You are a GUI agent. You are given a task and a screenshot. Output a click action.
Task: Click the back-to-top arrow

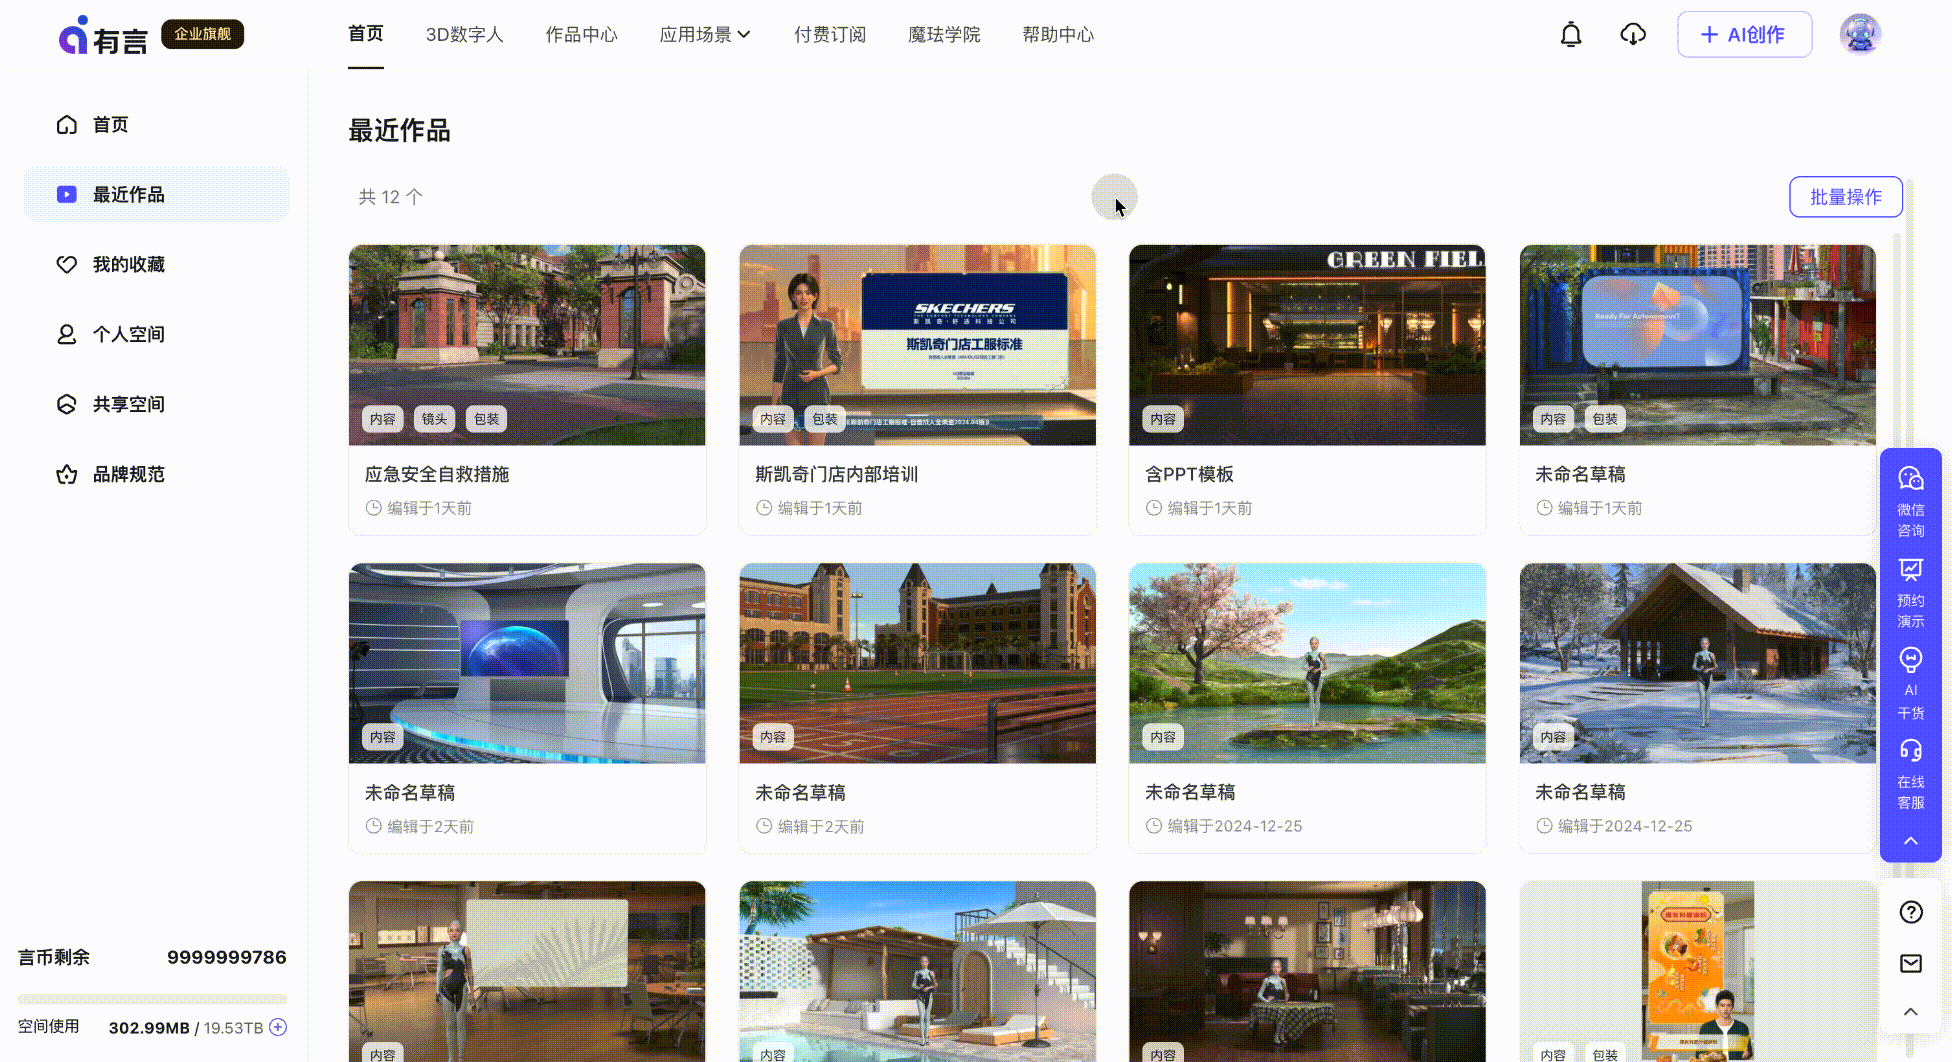point(1911,1012)
